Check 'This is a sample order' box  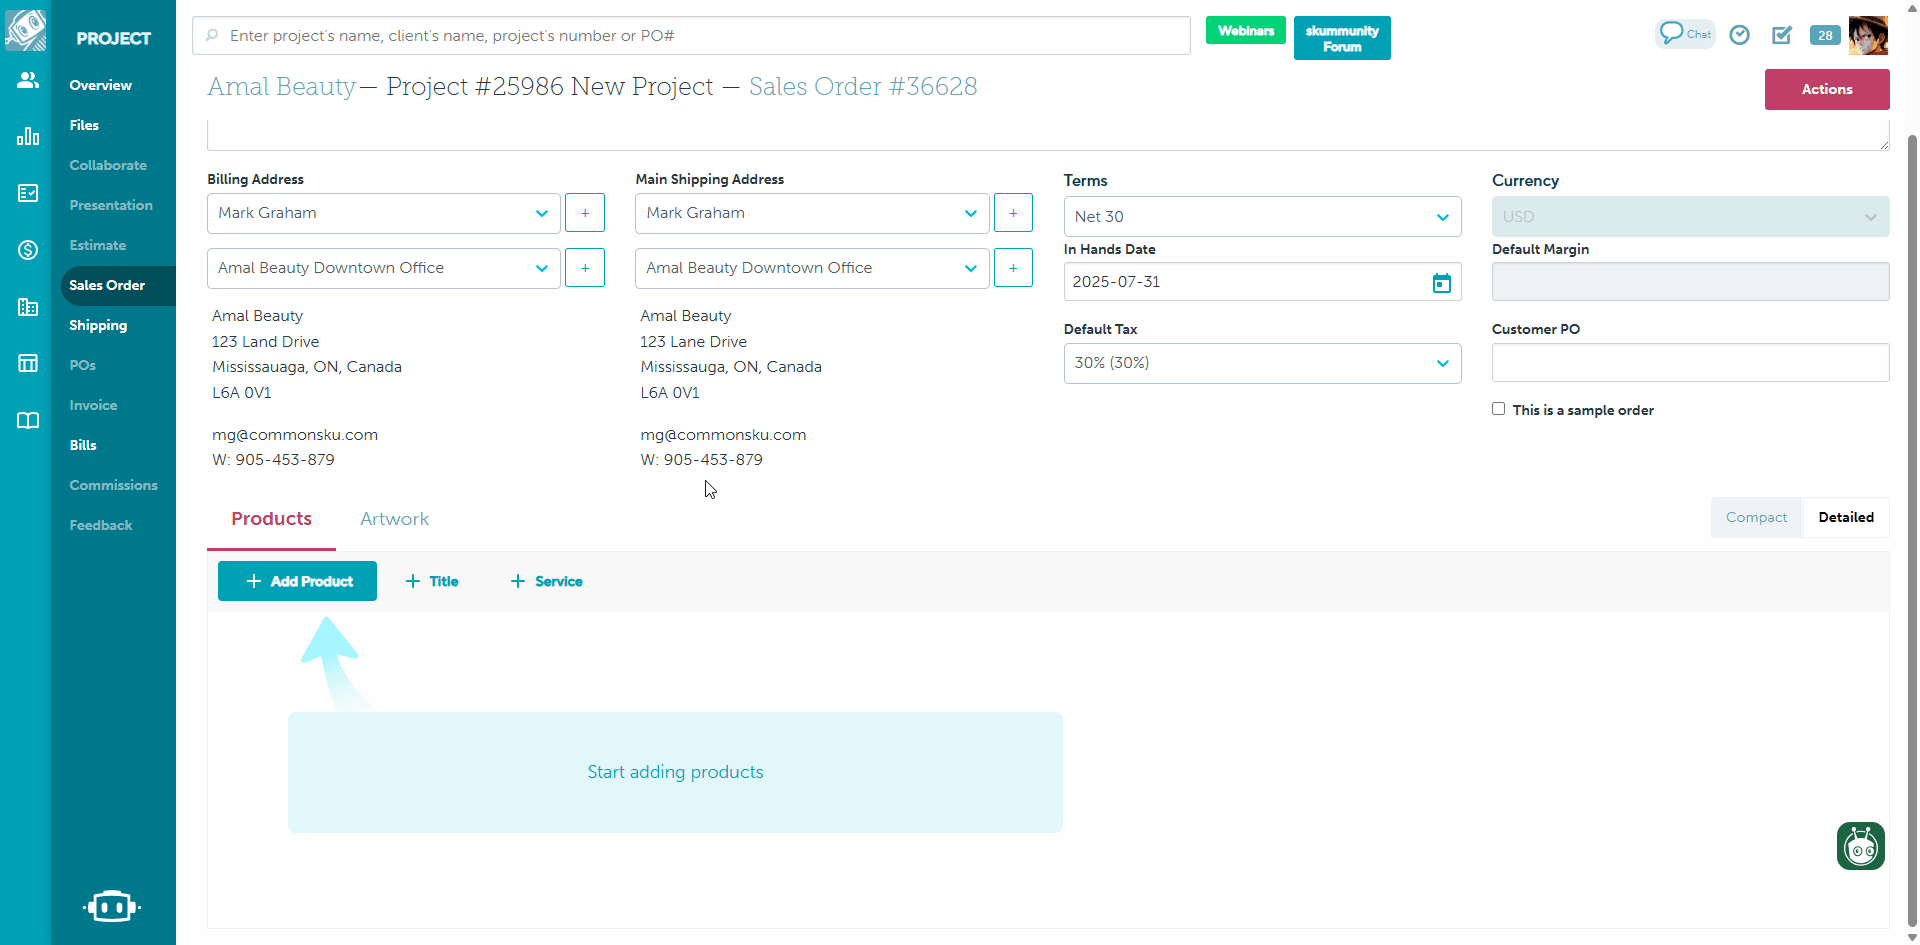tap(1498, 409)
